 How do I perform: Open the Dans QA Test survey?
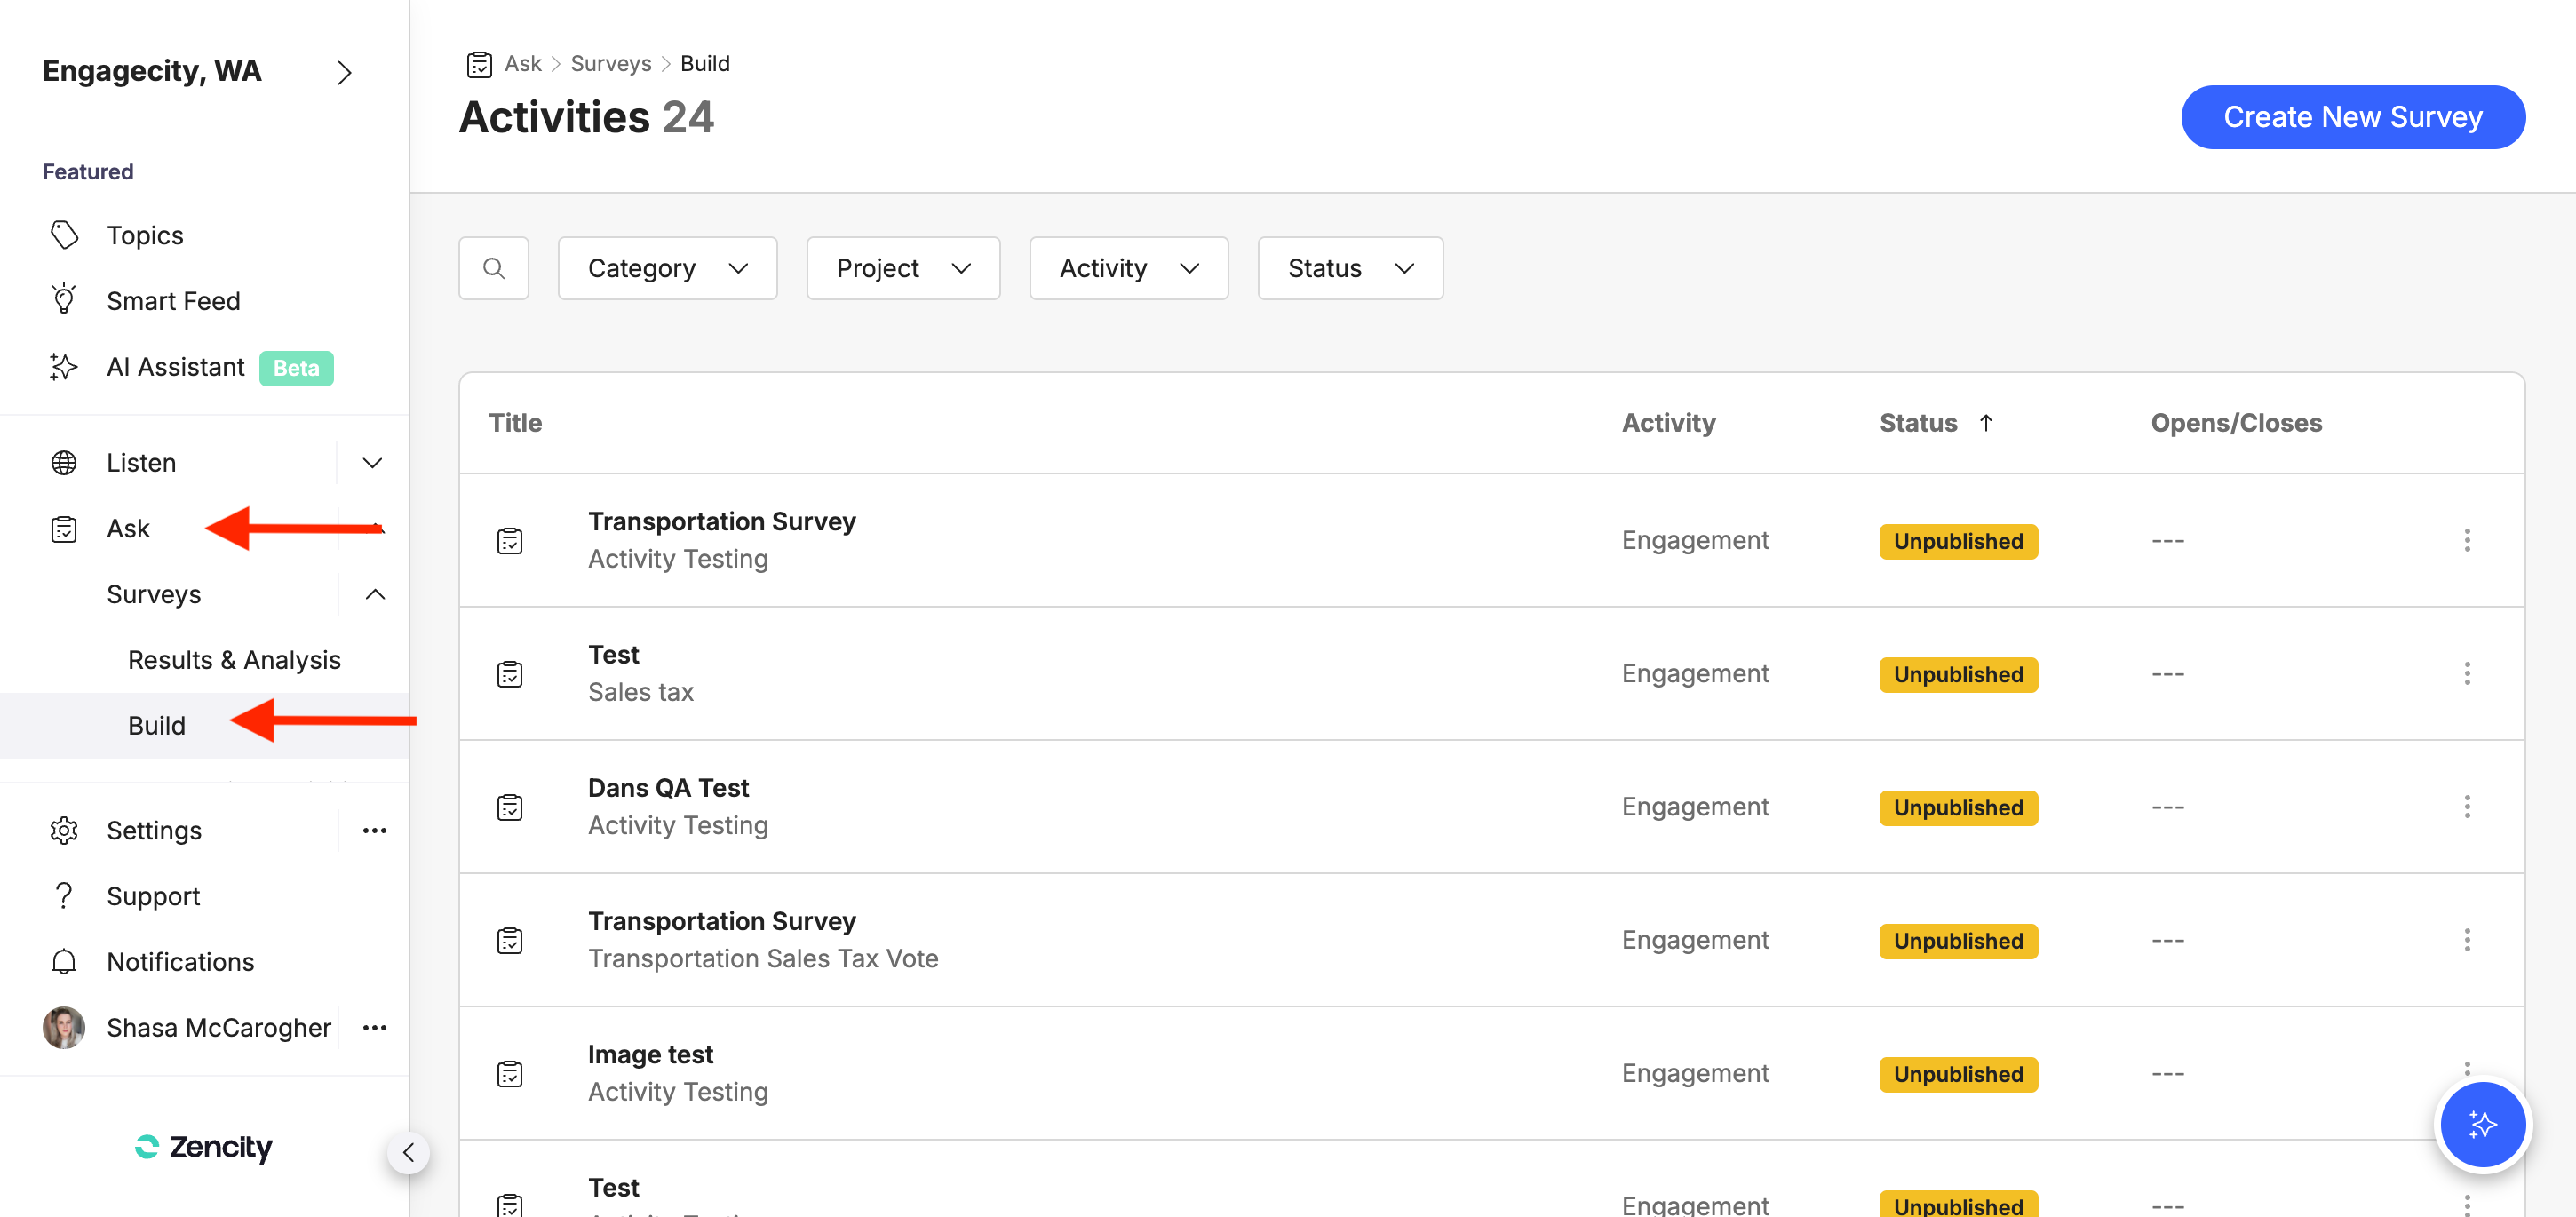click(x=668, y=787)
